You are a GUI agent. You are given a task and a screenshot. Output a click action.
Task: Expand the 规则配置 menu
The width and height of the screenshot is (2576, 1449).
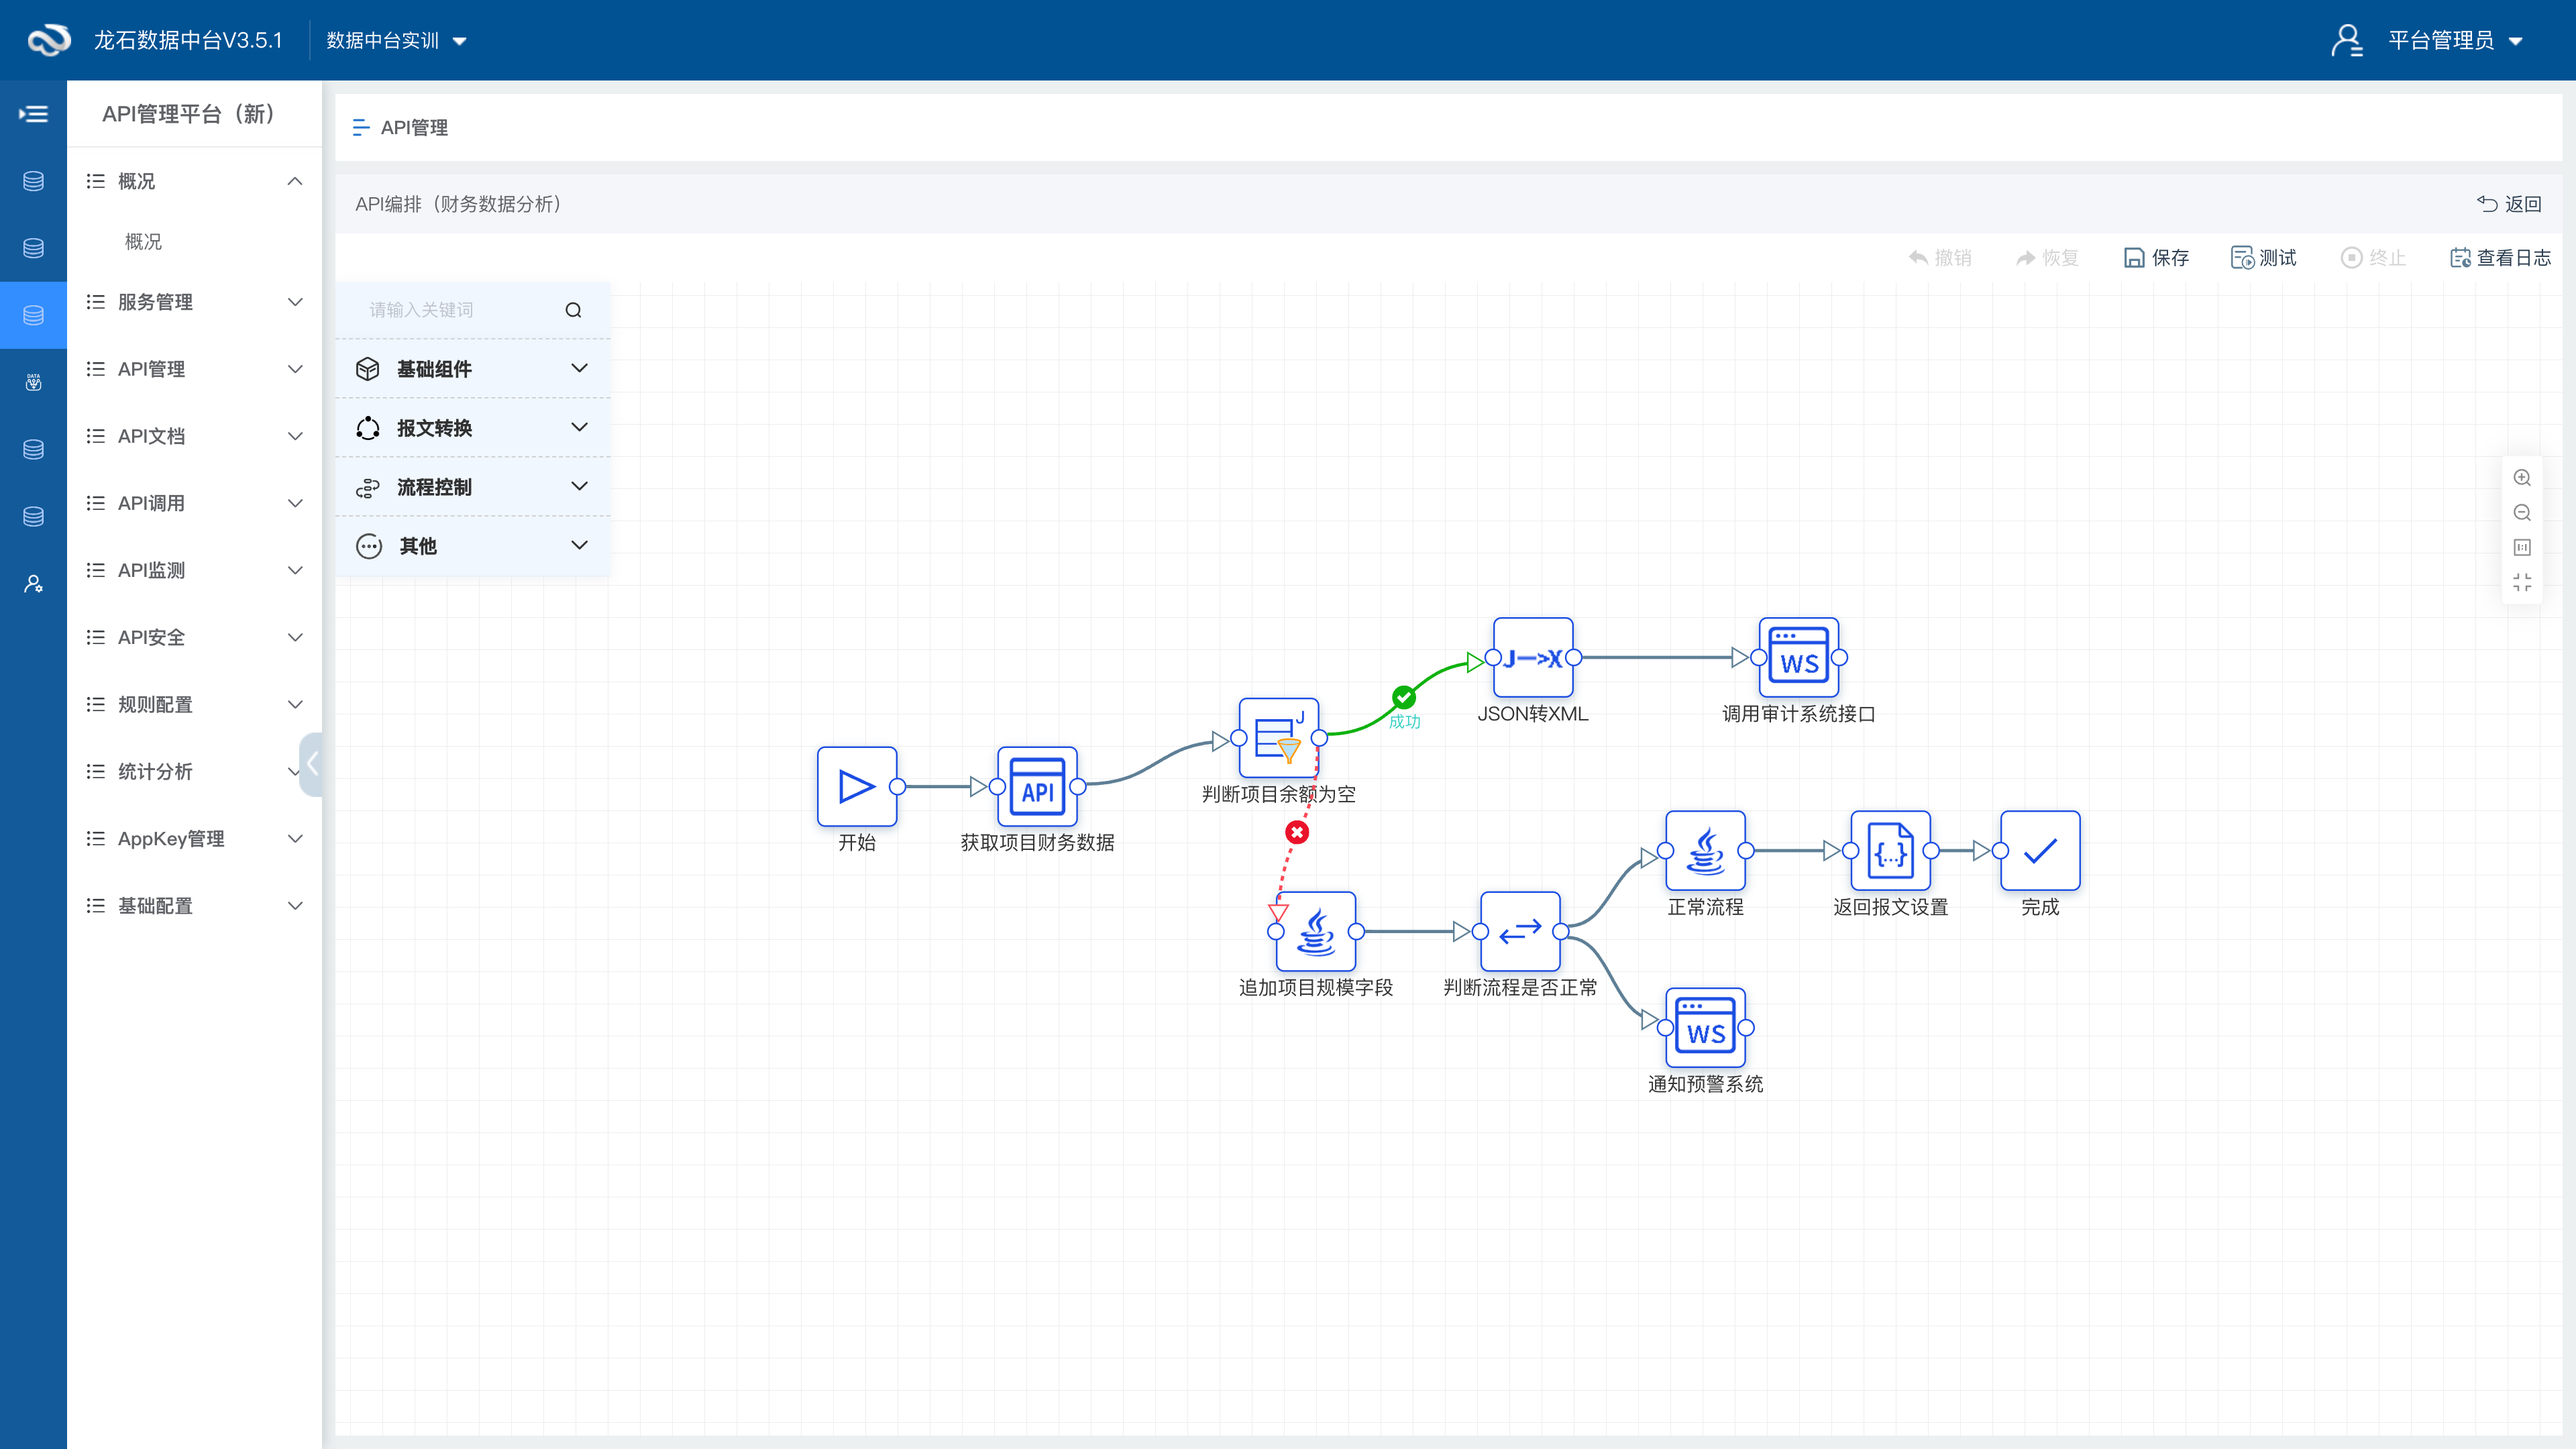point(194,704)
